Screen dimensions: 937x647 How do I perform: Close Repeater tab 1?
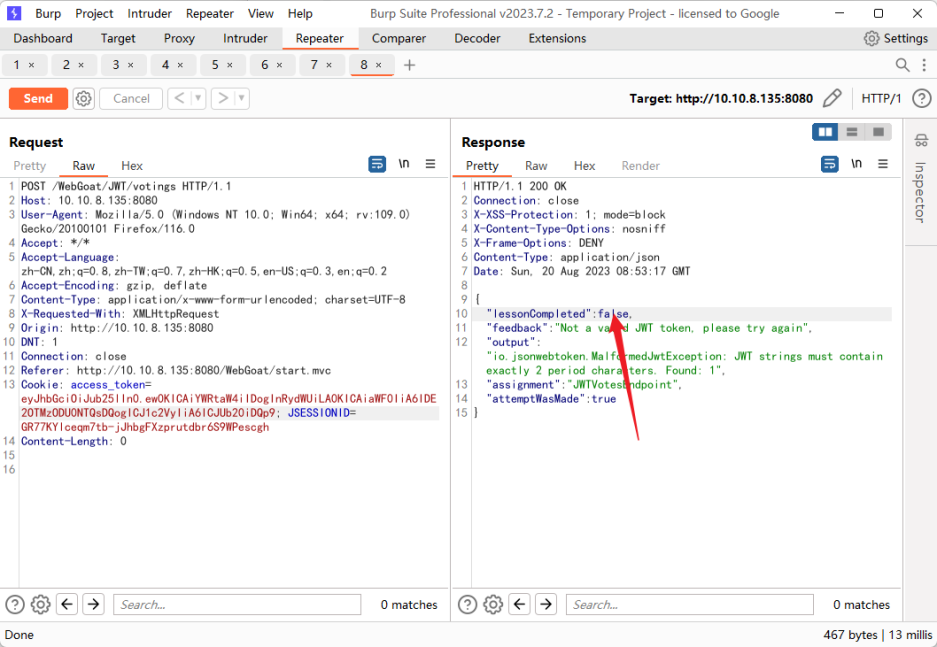pos(32,65)
